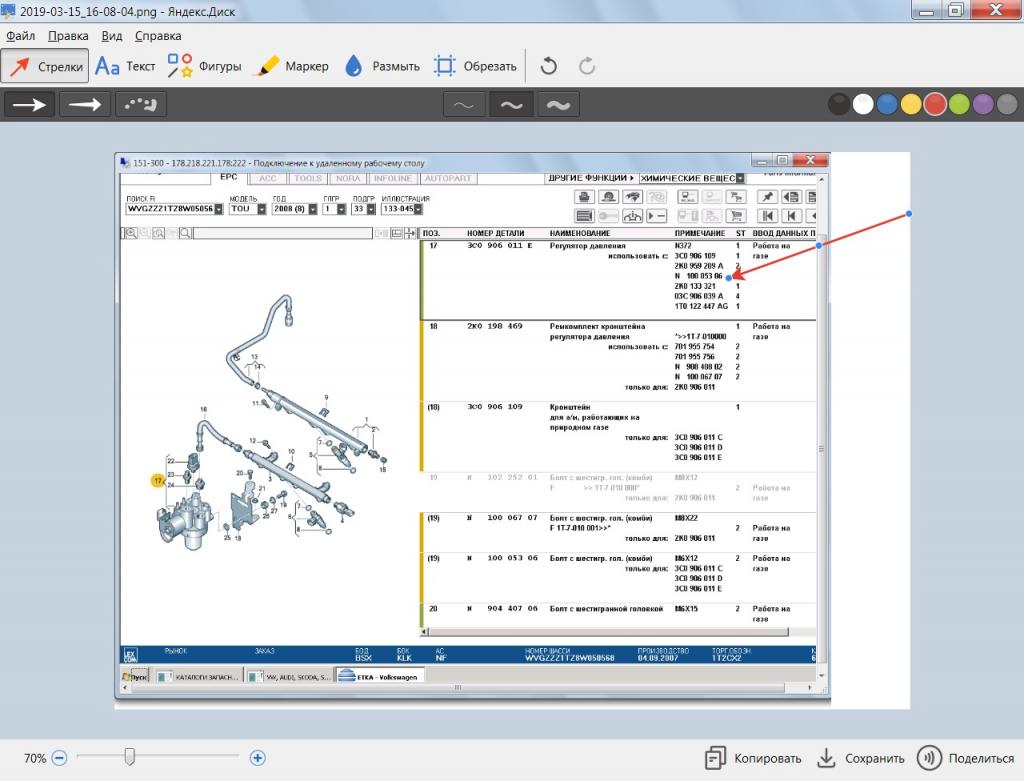Pick the gray color swatch
Screen dimensions: 1024x781
click(1007, 104)
